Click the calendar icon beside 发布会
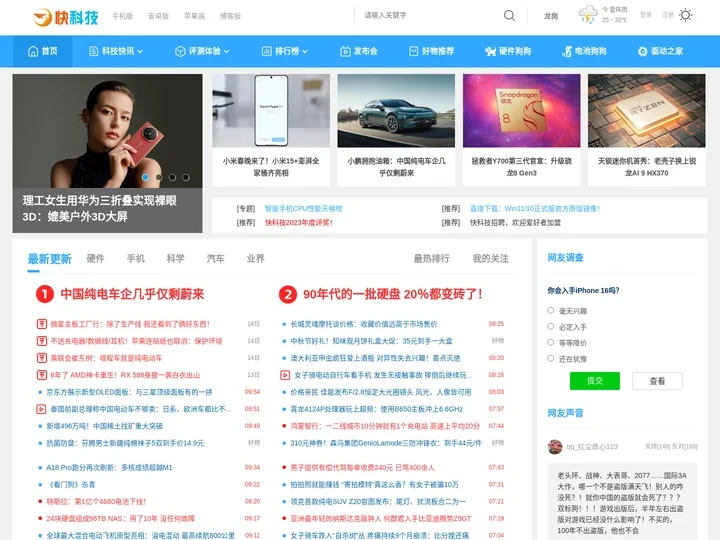Image resolution: width=720 pixels, height=540 pixels. pos(345,51)
